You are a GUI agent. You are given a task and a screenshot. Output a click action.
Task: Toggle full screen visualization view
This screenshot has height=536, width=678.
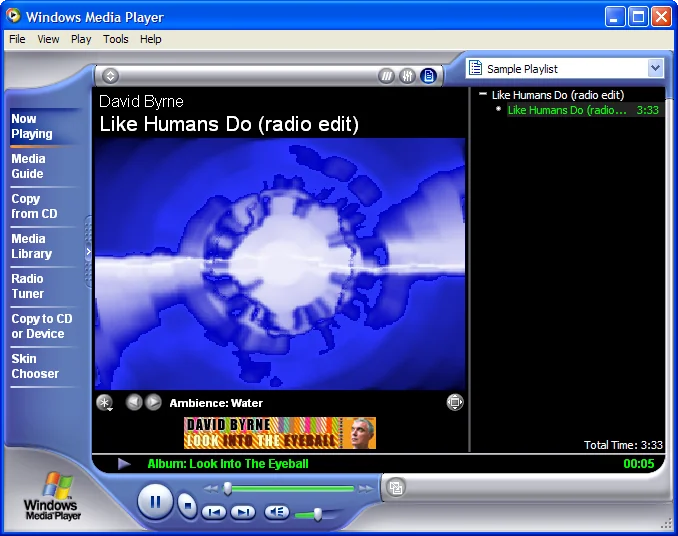tap(454, 402)
